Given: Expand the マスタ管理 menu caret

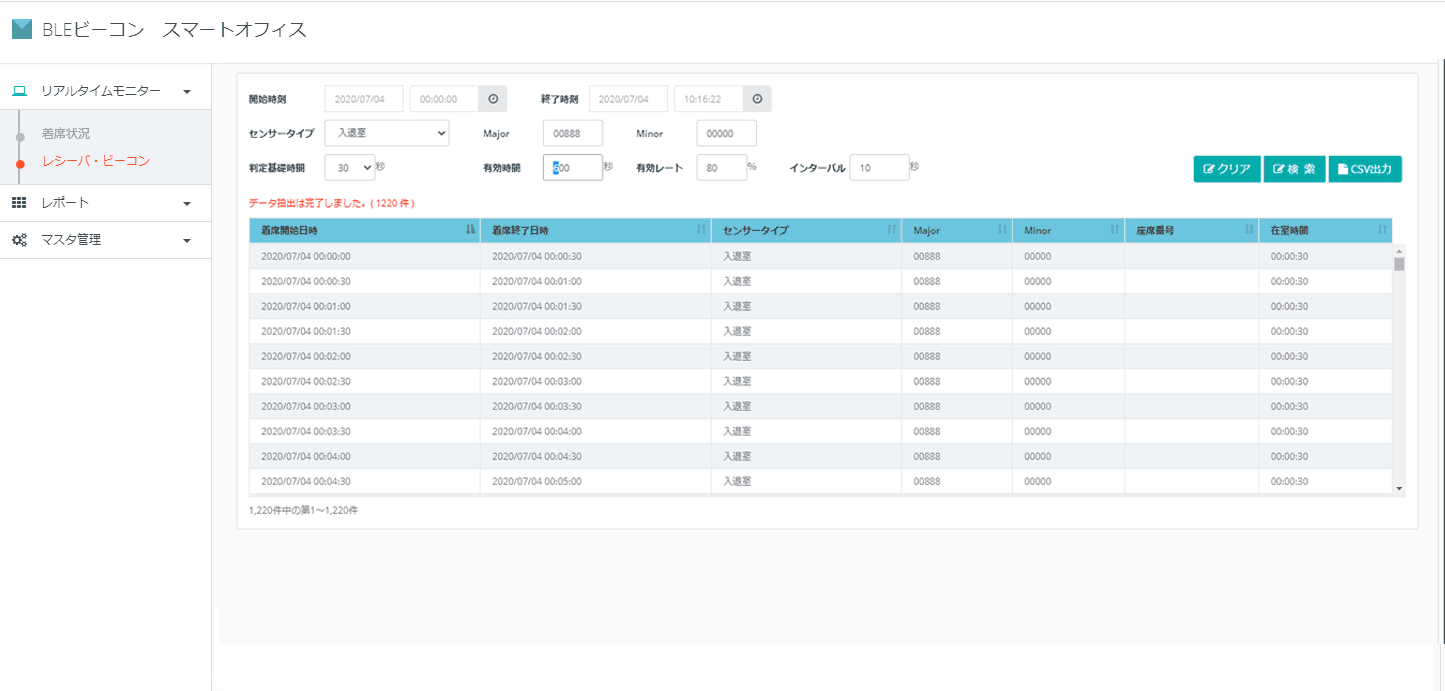Looking at the screenshot, I should point(187,241).
